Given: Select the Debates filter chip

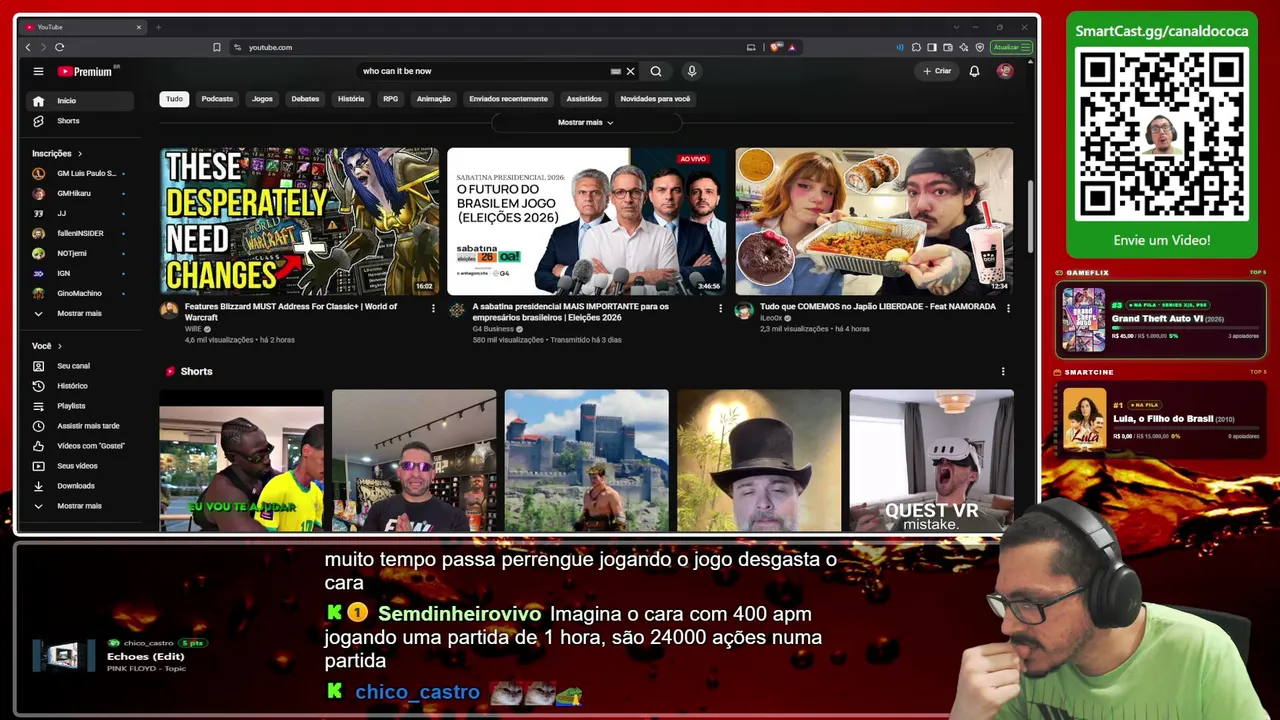Looking at the screenshot, I should tap(305, 99).
